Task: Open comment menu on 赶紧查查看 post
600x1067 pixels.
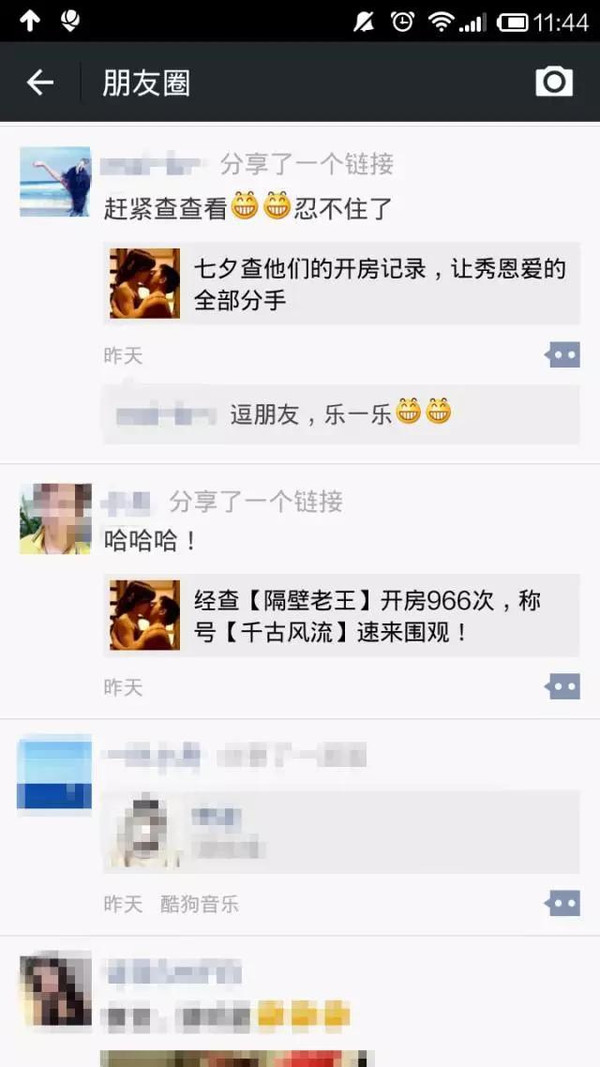Action: coord(563,355)
